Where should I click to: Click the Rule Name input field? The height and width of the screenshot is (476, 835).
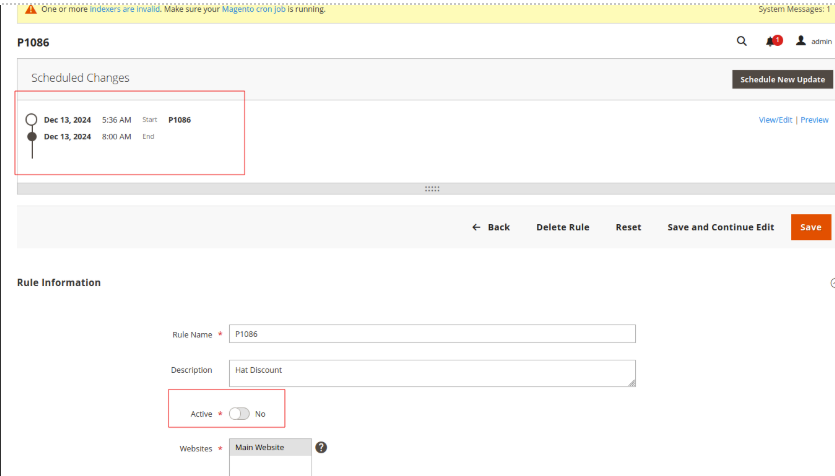coord(432,334)
